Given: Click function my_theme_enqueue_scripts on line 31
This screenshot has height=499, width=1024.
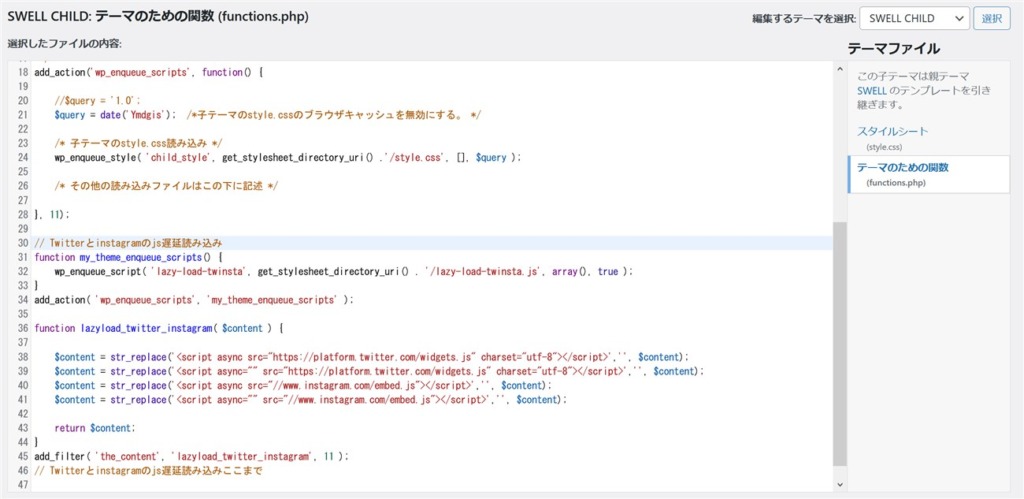Looking at the screenshot, I should coord(129,257).
